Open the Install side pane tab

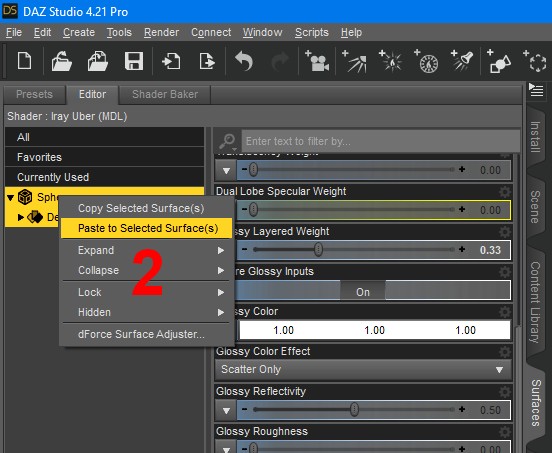[x=535, y=137]
